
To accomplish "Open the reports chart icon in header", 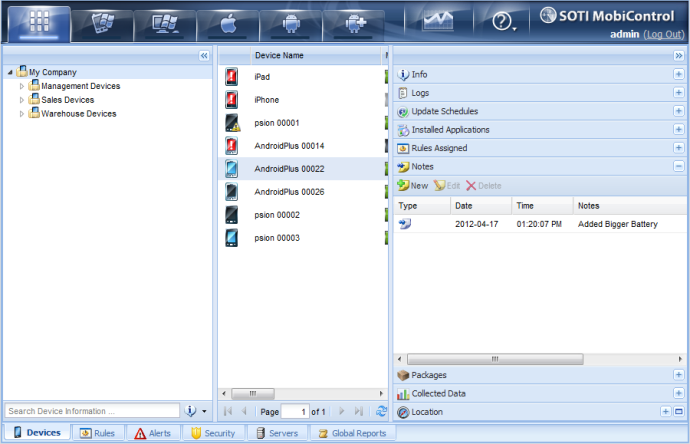I will coord(438,21).
